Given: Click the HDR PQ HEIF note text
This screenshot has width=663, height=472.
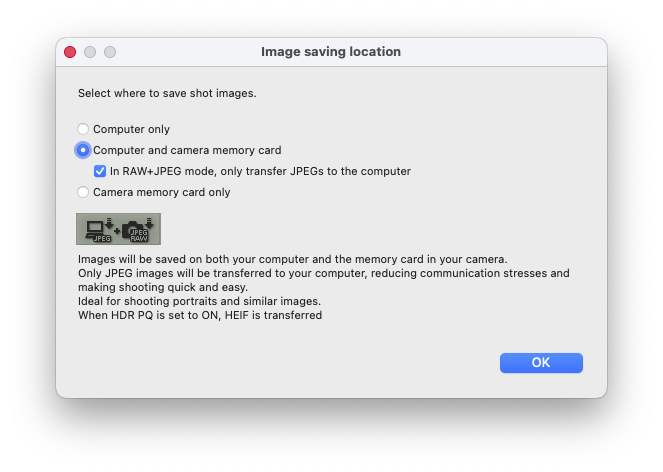Looking at the screenshot, I should click(x=200, y=315).
